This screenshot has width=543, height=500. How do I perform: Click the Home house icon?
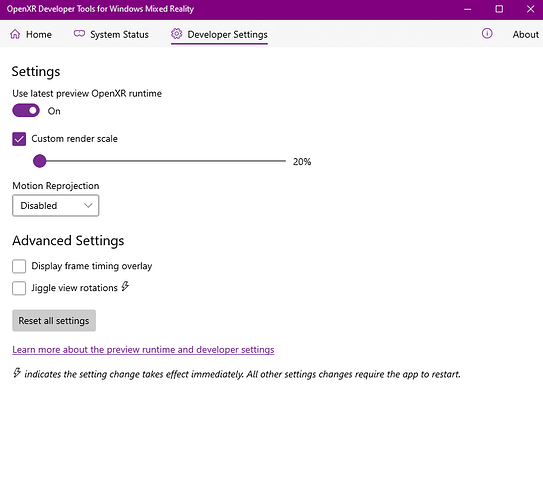coord(15,34)
